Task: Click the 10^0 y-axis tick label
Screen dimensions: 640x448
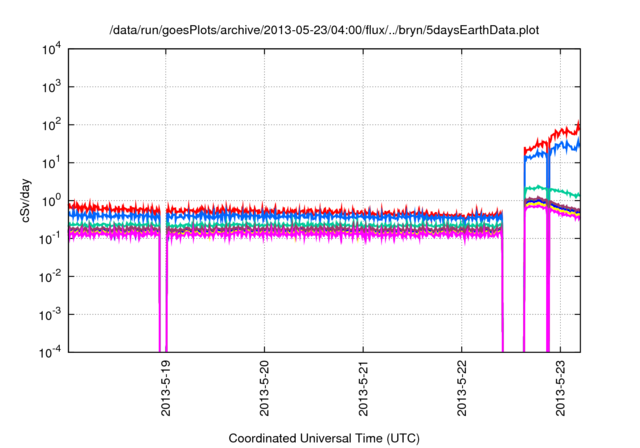Action: click(51, 200)
